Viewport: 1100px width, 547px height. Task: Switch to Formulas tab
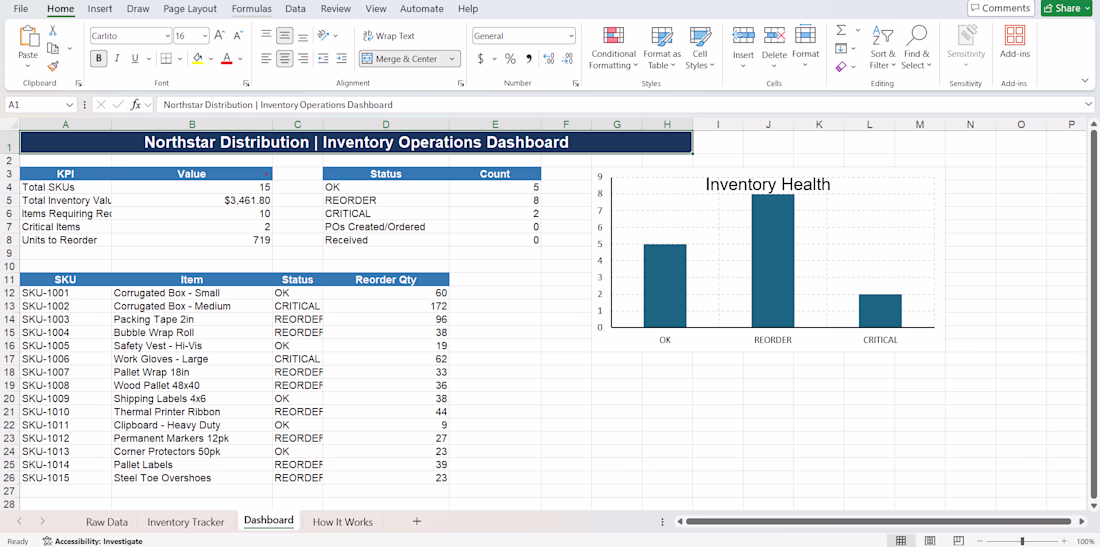[252, 9]
